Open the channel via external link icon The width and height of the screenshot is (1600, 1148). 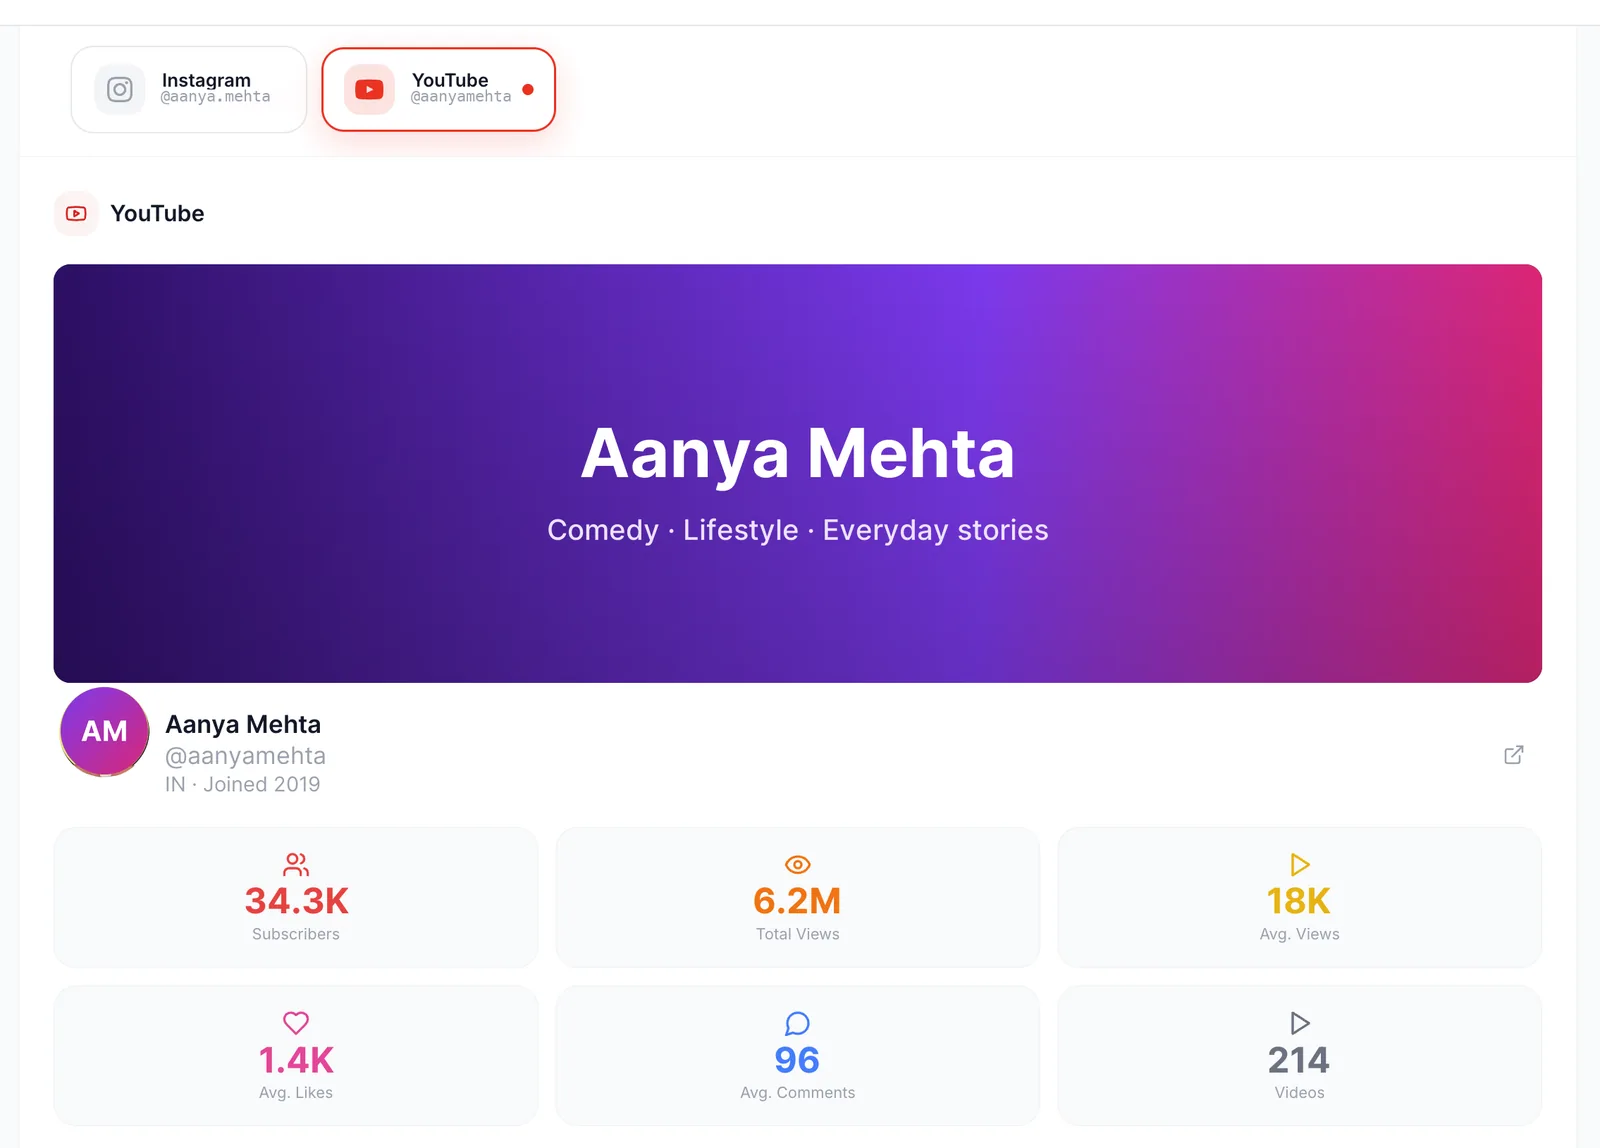tap(1514, 755)
